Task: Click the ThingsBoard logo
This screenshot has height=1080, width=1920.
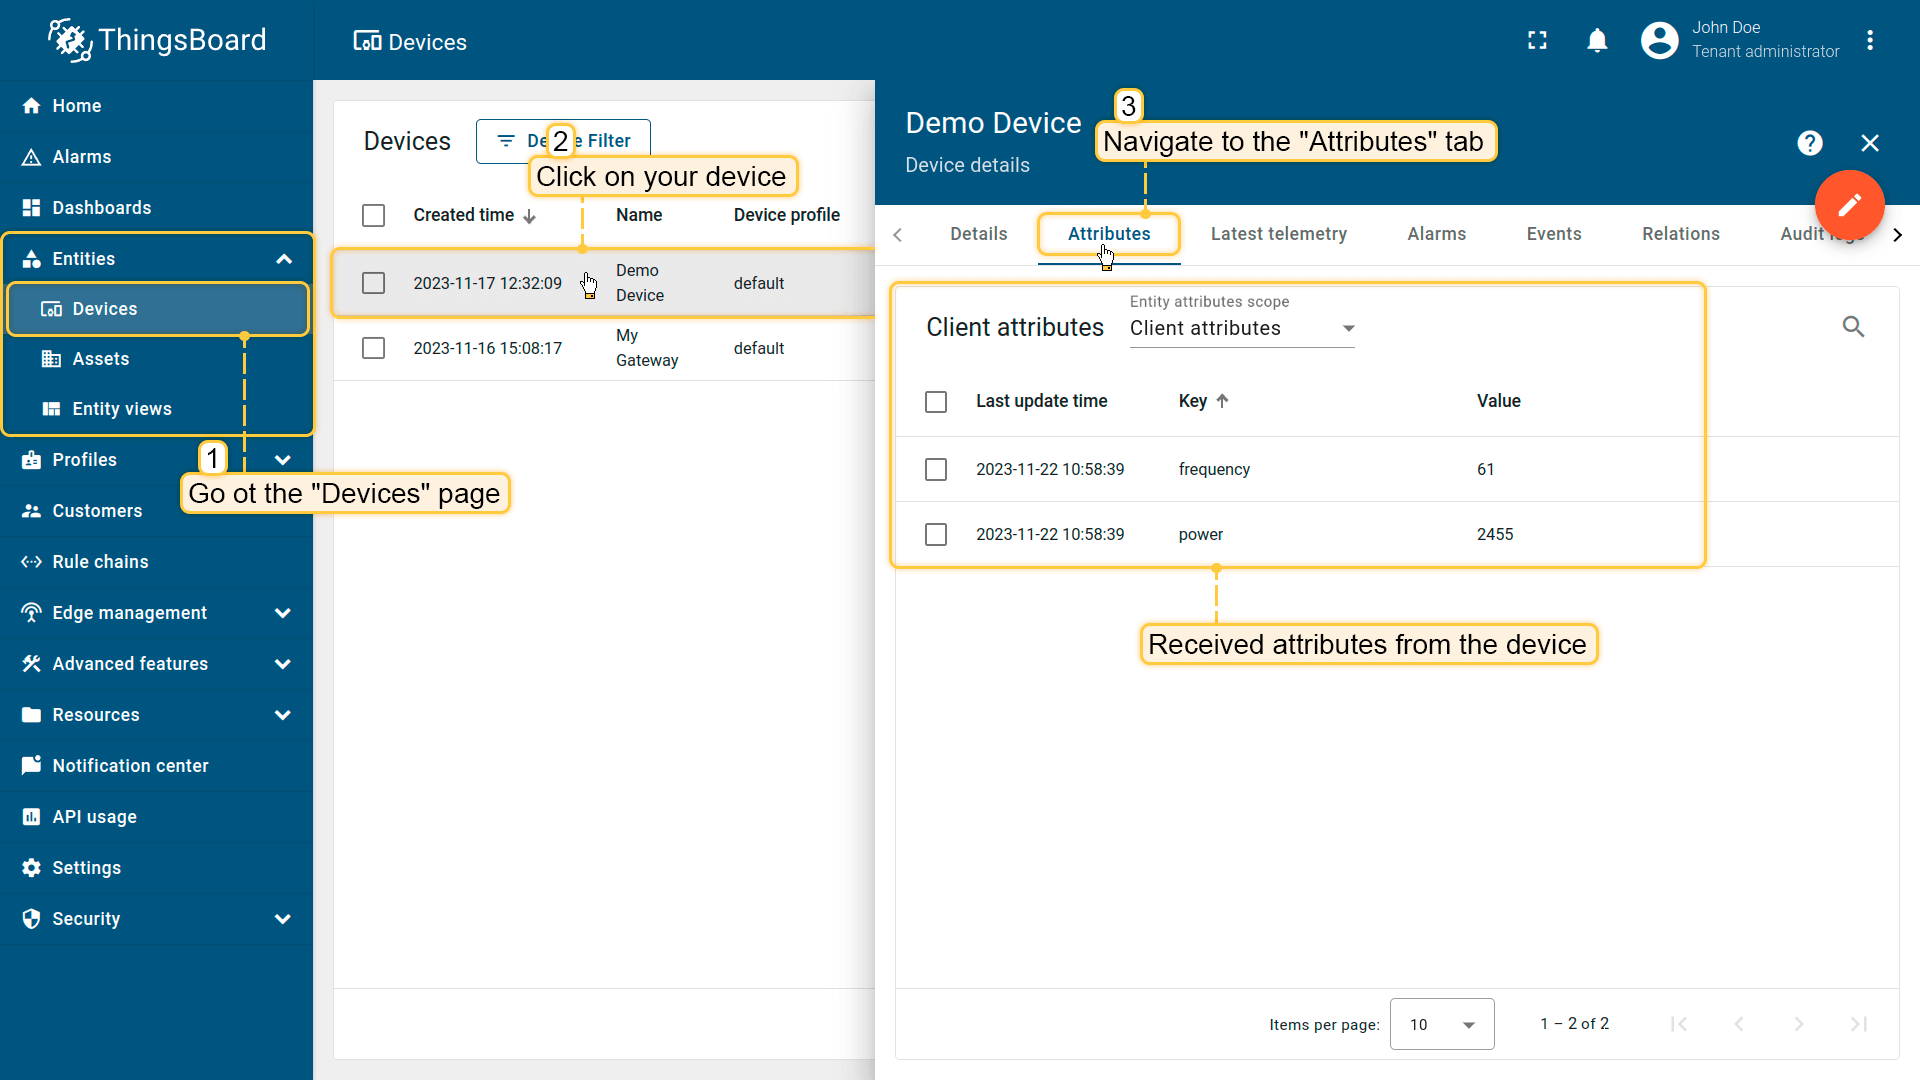Action: 157,40
